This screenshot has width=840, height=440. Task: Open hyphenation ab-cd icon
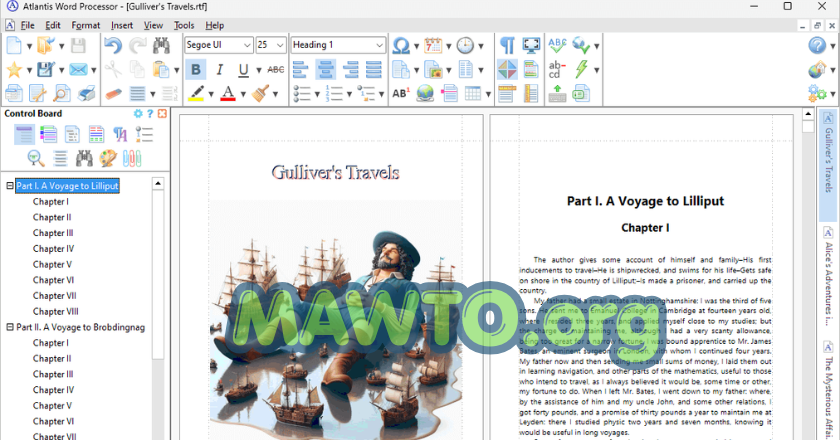pos(557,70)
